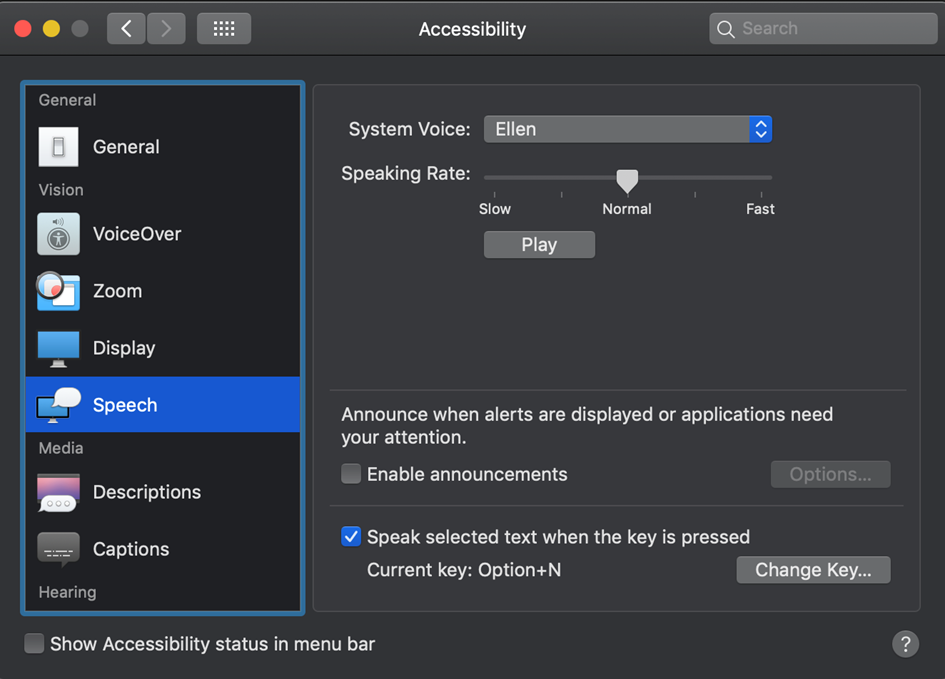This screenshot has height=679, width=945.
Task: Select the Speech bubble icon
Action: [x=58, y=405]
